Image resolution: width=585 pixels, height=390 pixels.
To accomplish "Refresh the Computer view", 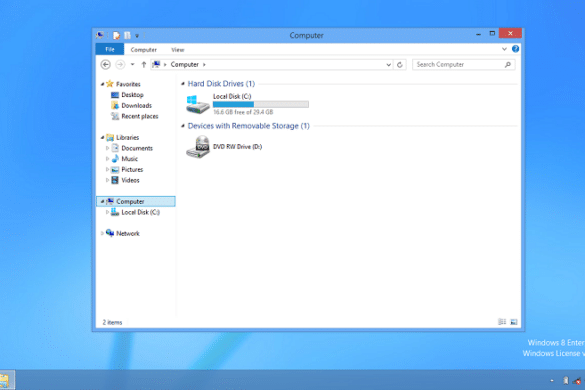I will [400, 65].
